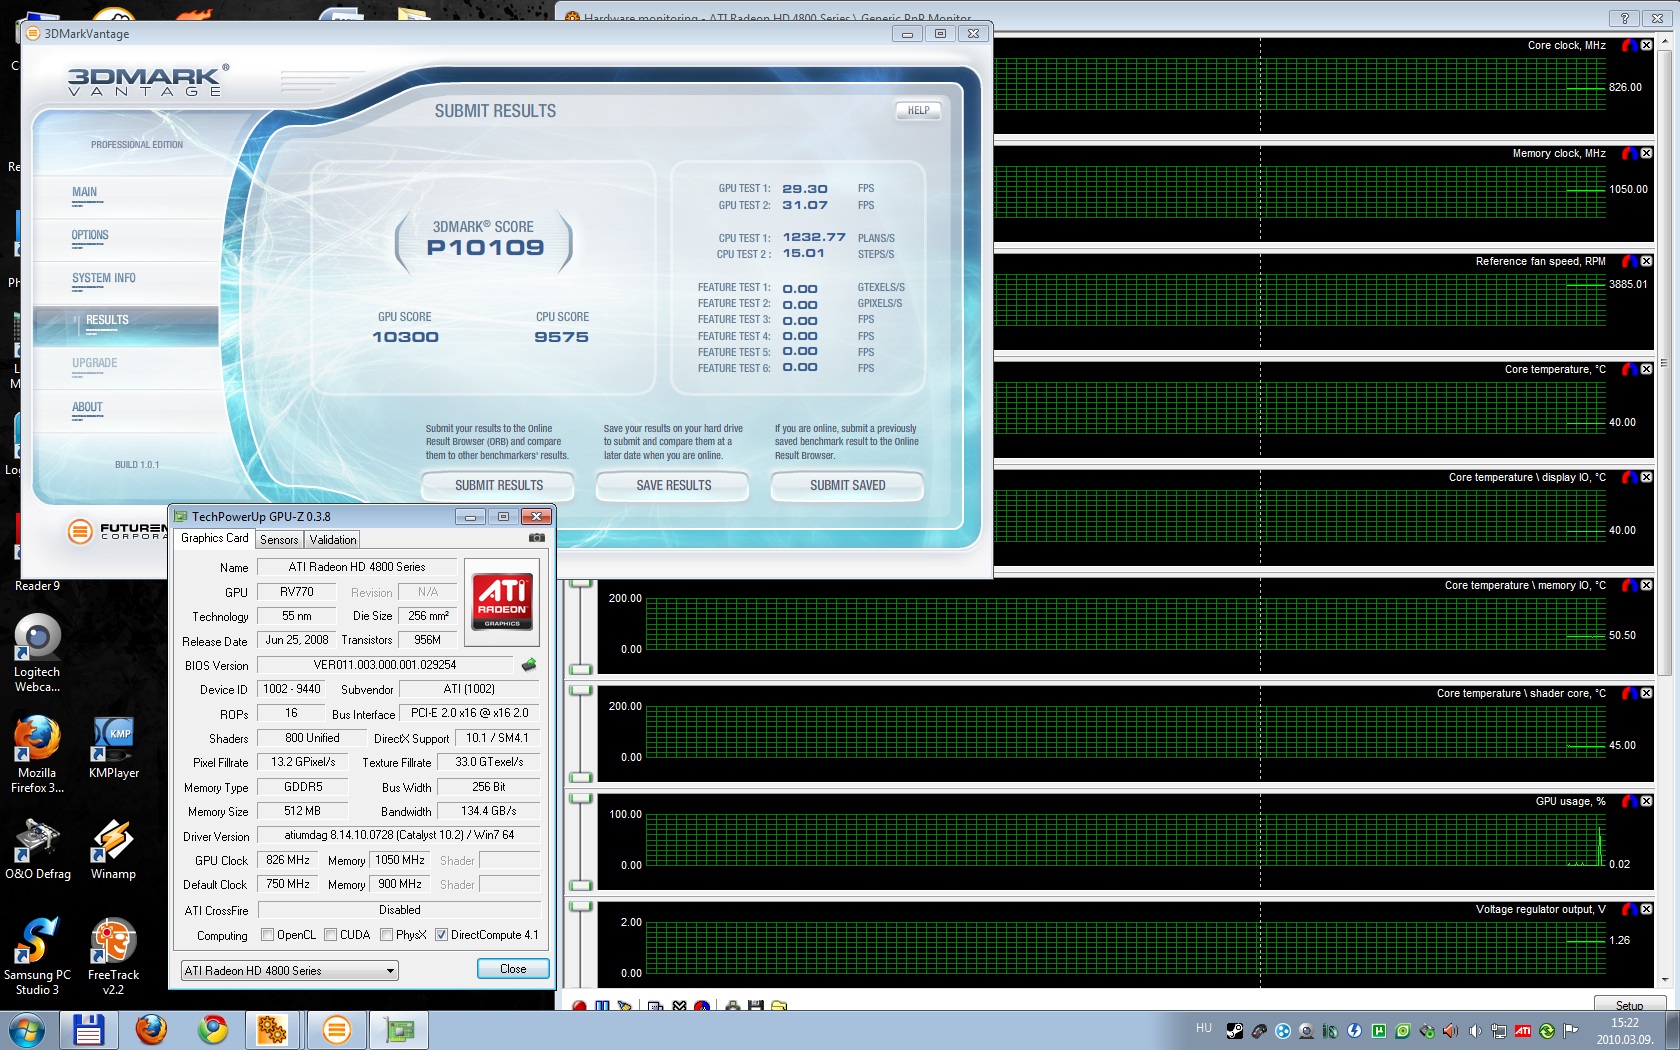The width and height of the screenshot is (1680, 1050).
Task: Close the Core clock, MHz graph
Action: point(1646,45)
